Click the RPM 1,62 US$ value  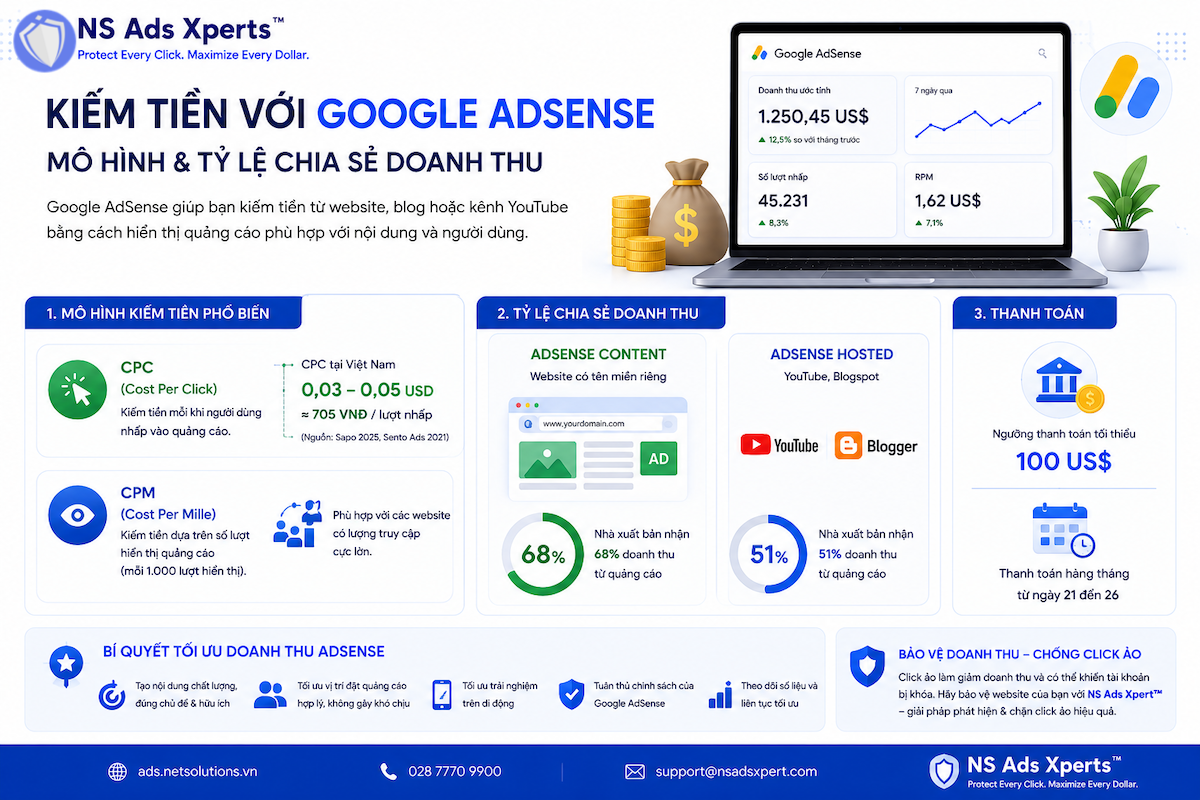(x=947, y=201)
